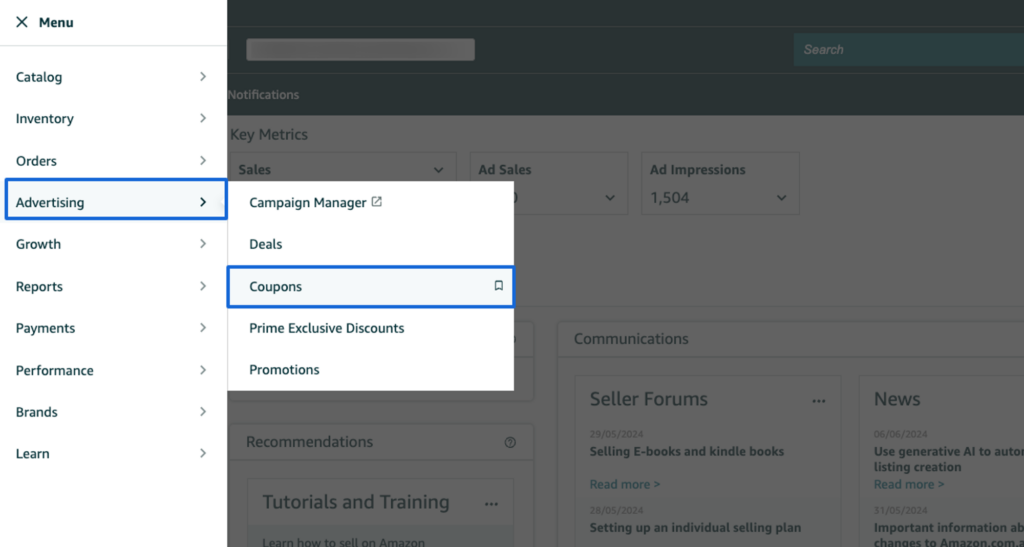The height and width of the screenshot is (547, 1024).
Task: Open Seller Forums more options ellipsis
Action: pyautogui.click(x=819, y=401)
